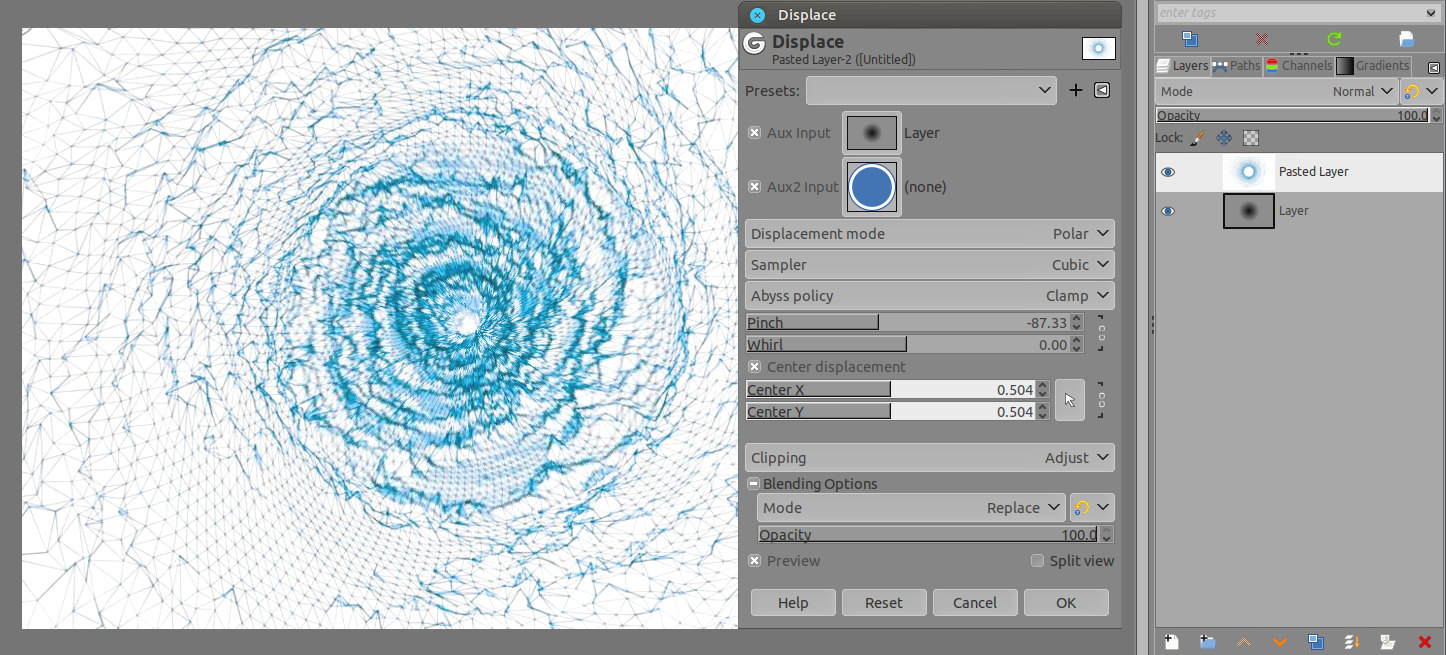Save current settings as a preset with plus icon

pyautogui.click(x=1076, y=90)
